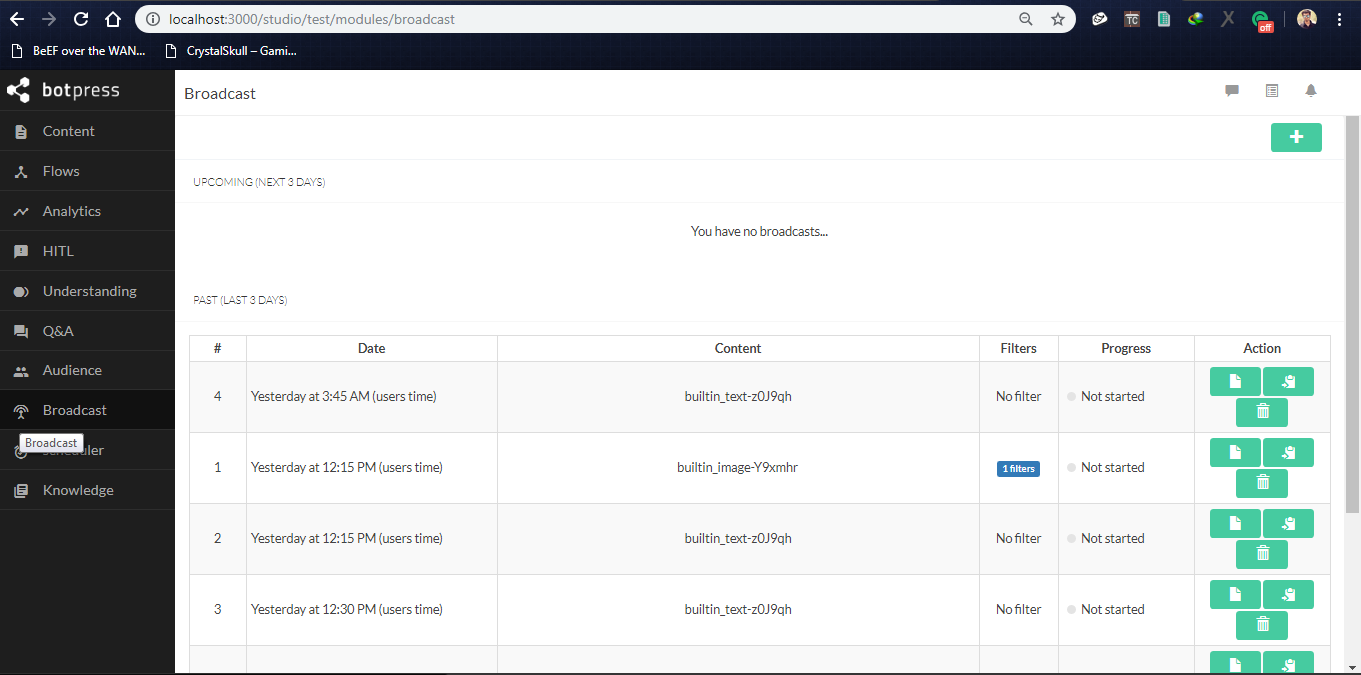Duplicate broadcast 4 using the file icon
Screen dimensions: 1361x675
(1234, 381)
